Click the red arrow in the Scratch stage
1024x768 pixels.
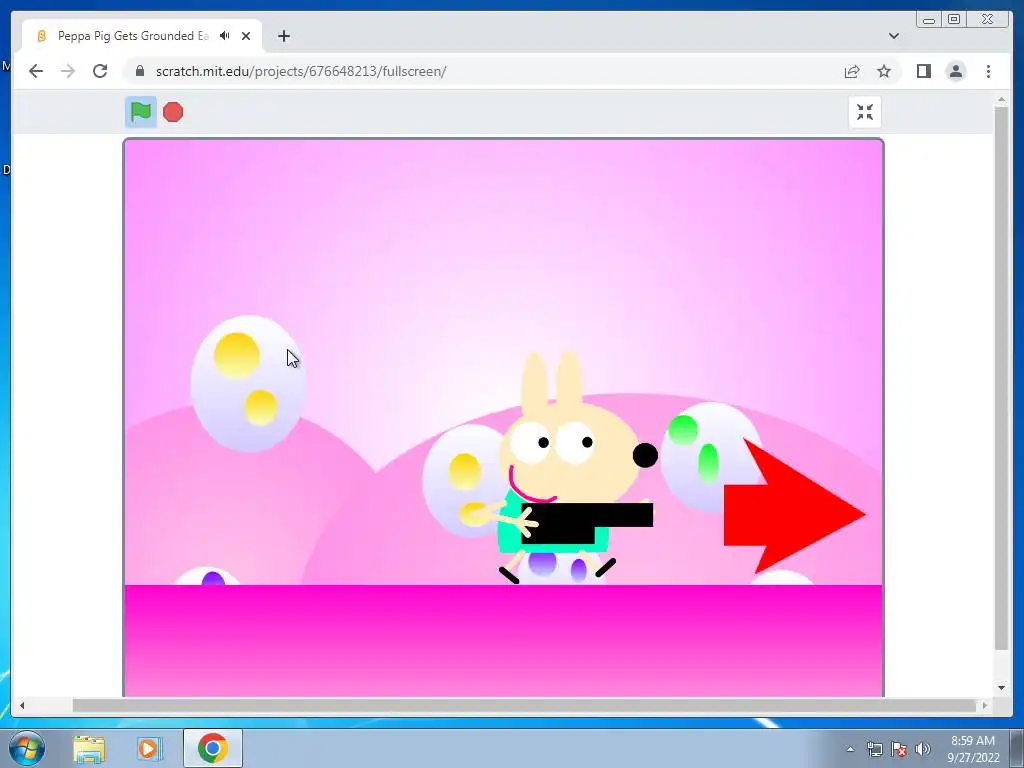[794, 507]
